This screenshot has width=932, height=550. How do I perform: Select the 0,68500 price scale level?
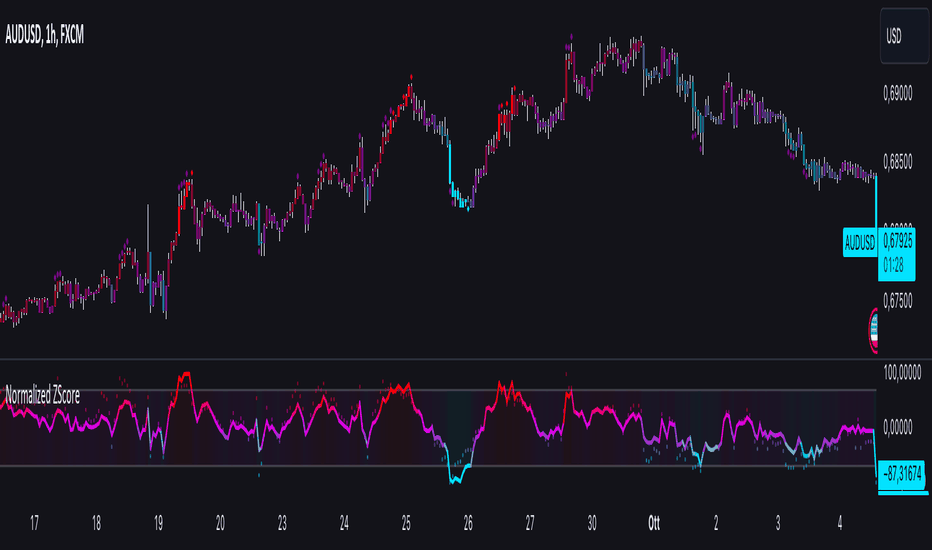pos(898,162)
